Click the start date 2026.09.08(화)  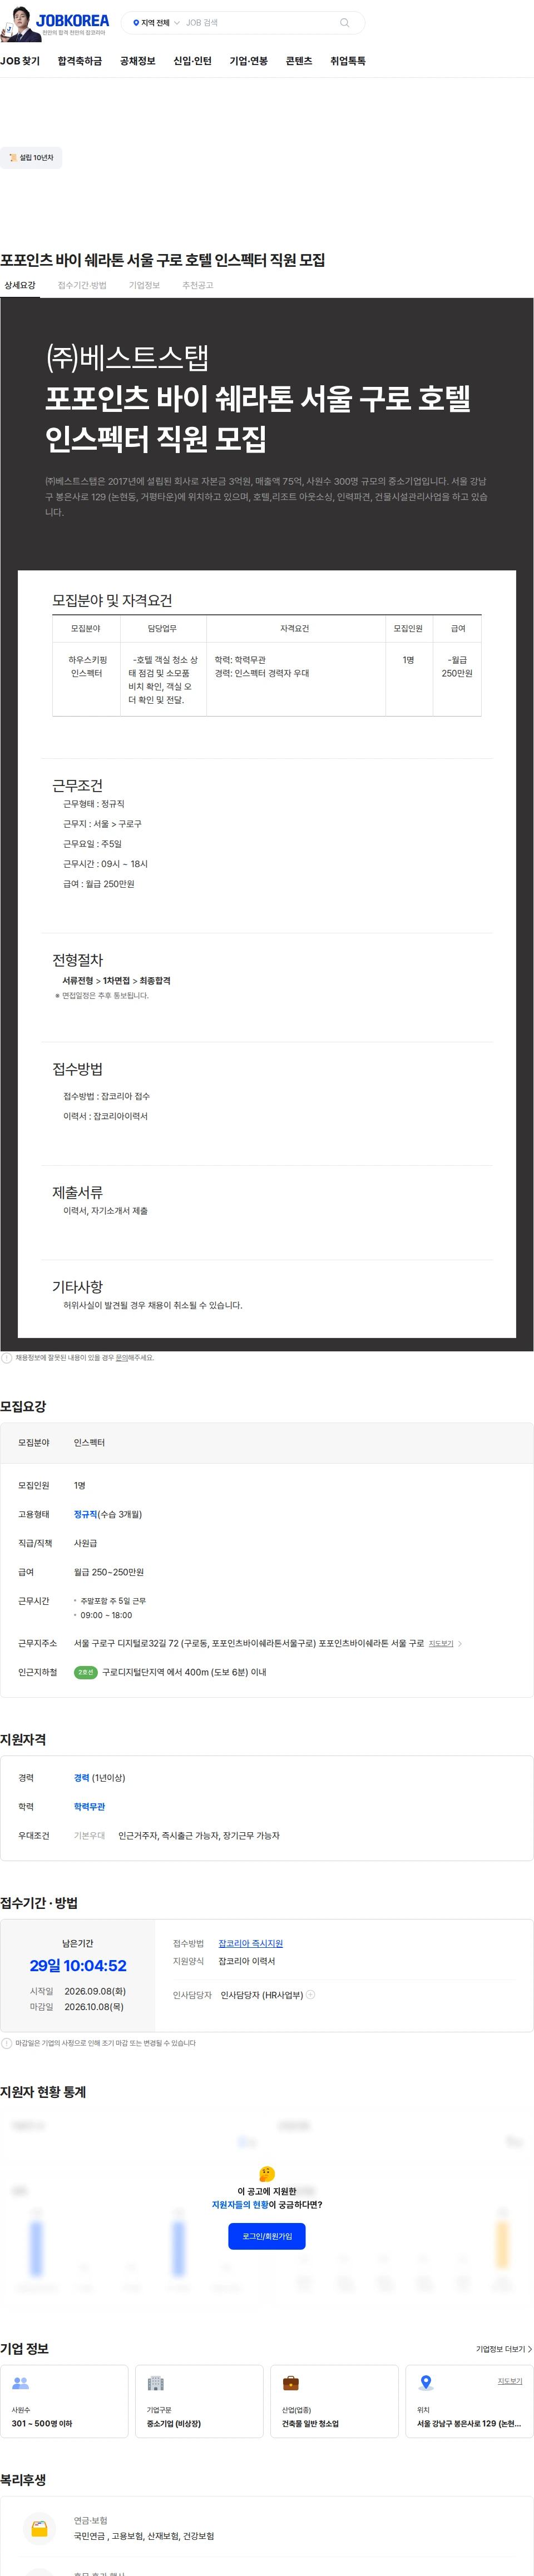click(95, 1991)
